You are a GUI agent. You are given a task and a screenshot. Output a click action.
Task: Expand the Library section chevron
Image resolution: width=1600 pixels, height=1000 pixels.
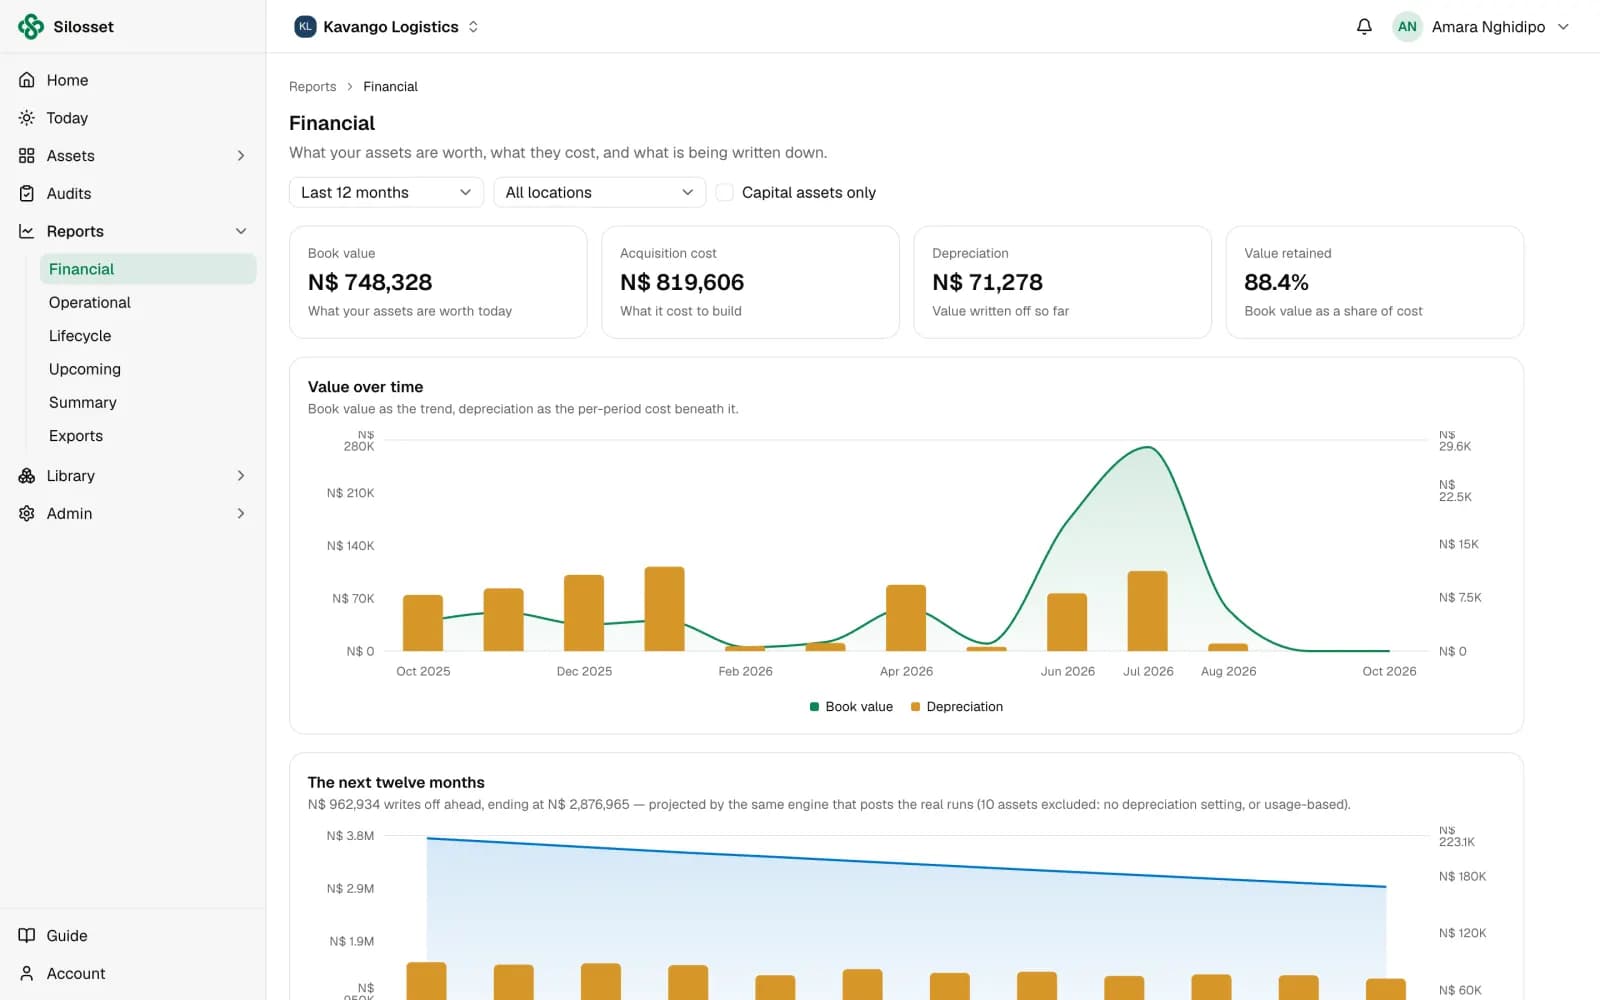[241, 476]
